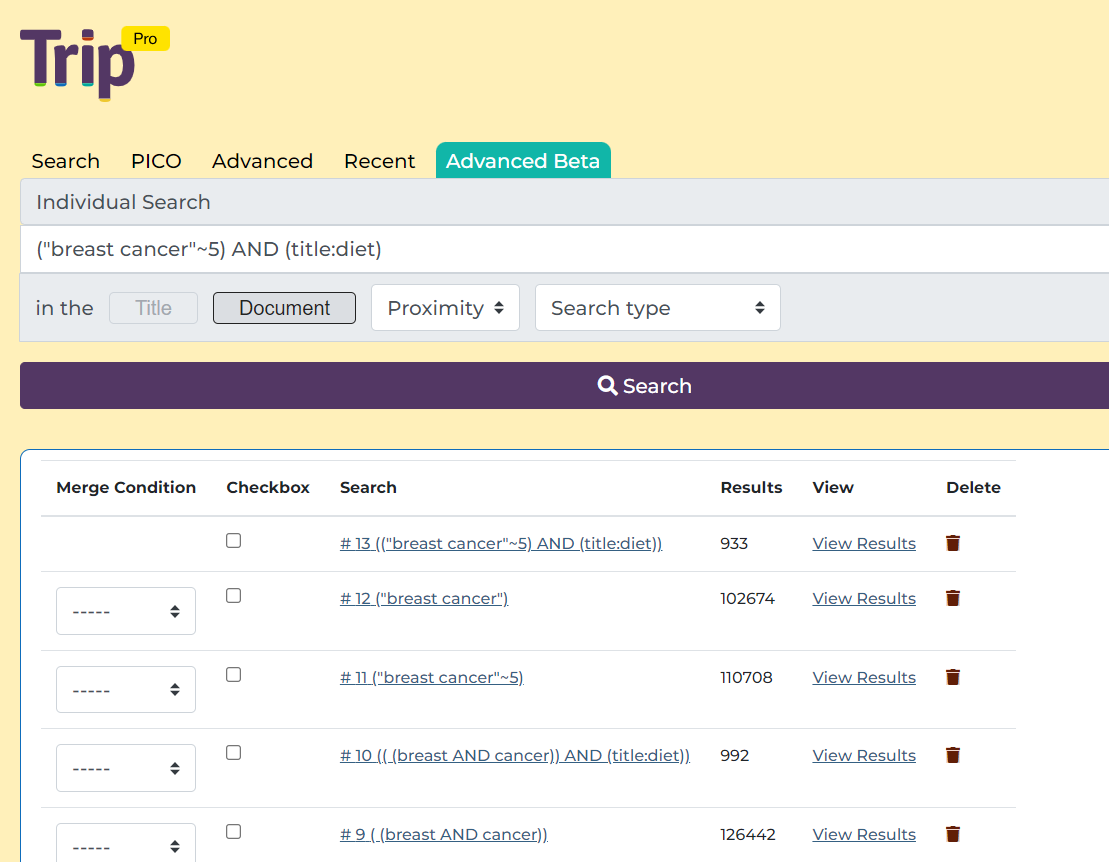Select the checkbox beside search #10
Screen dimensions: 1109x862
[x=233, y=752]
